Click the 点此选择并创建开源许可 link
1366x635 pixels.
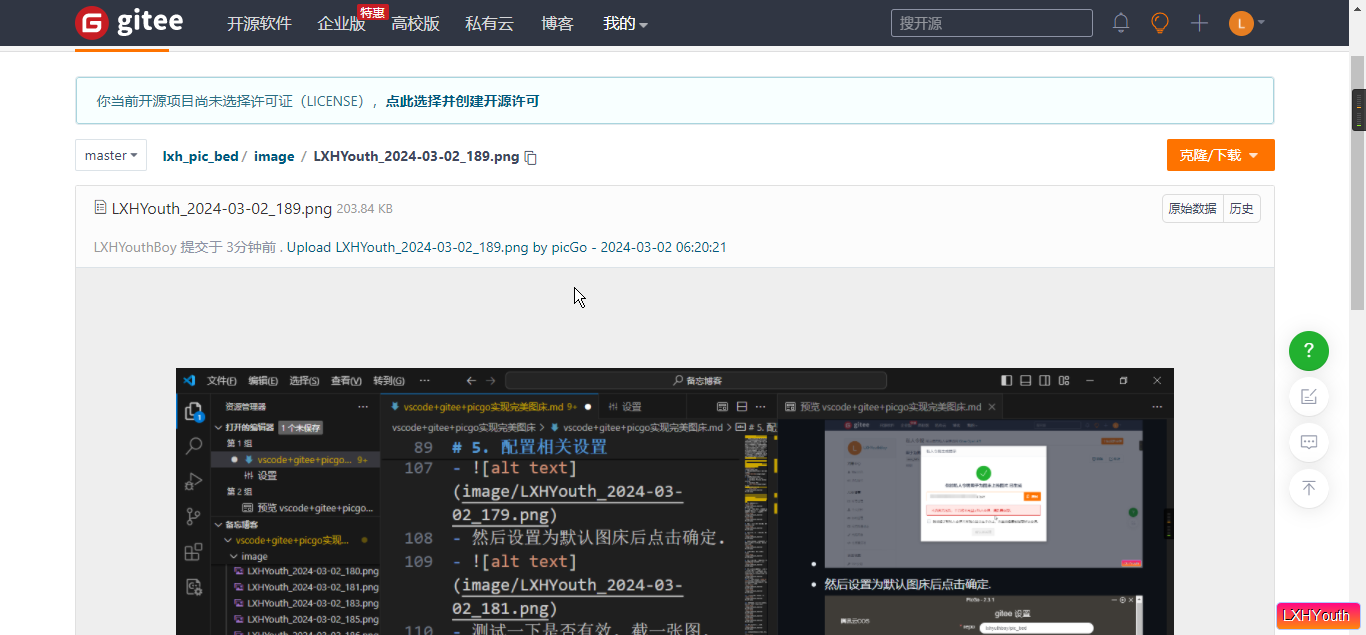tap(462, 101)
